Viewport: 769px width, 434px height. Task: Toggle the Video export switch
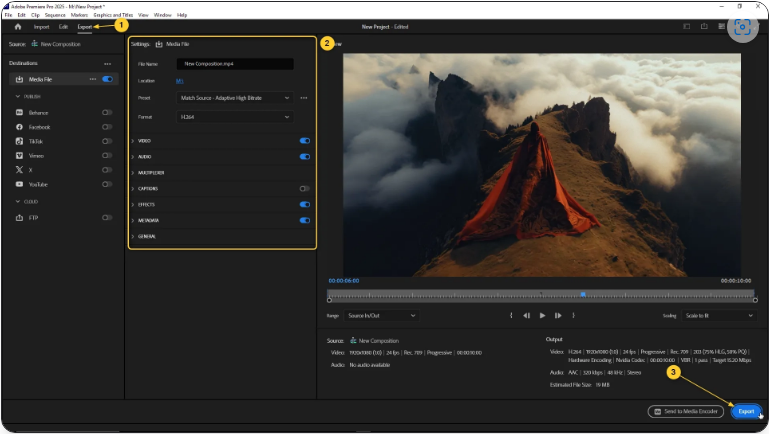305,141
